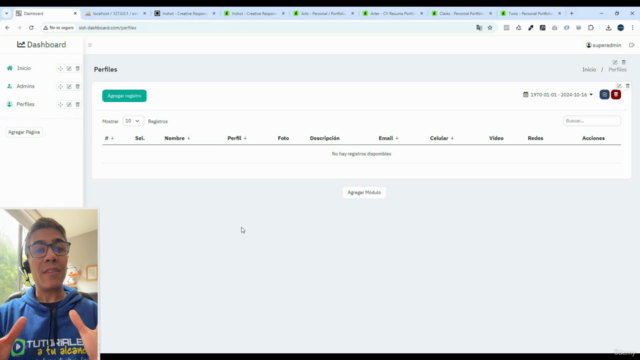The image size is (640, 360).
Task: Open the Admins sidebar page
Action: 25,86
